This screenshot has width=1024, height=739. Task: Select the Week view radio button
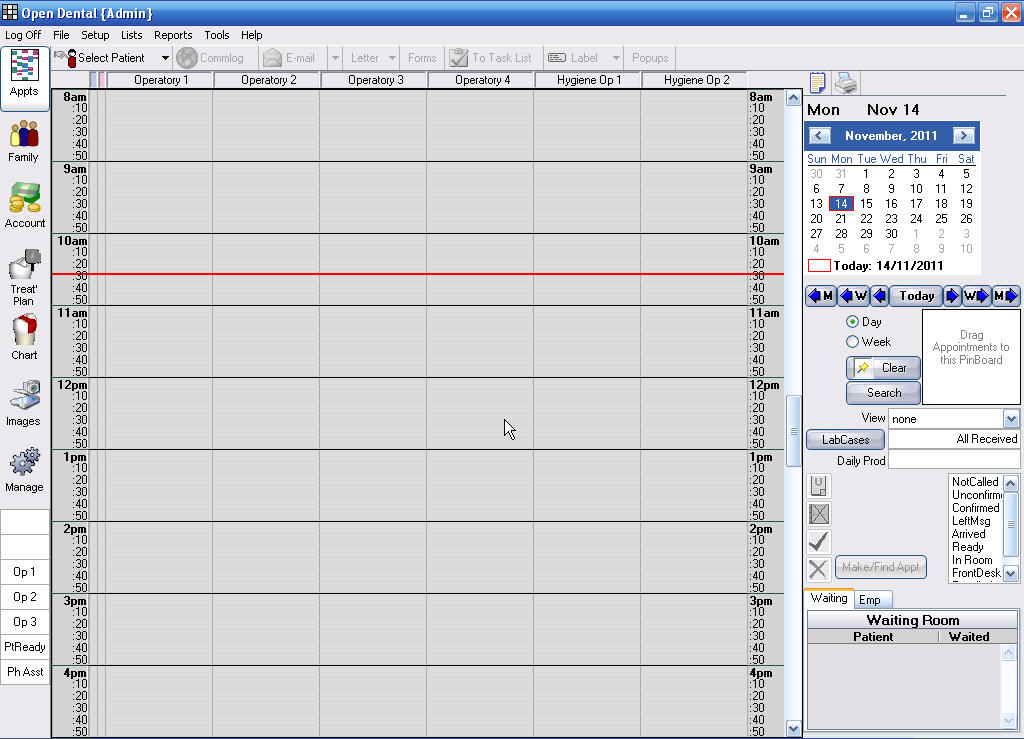point(853,342)
